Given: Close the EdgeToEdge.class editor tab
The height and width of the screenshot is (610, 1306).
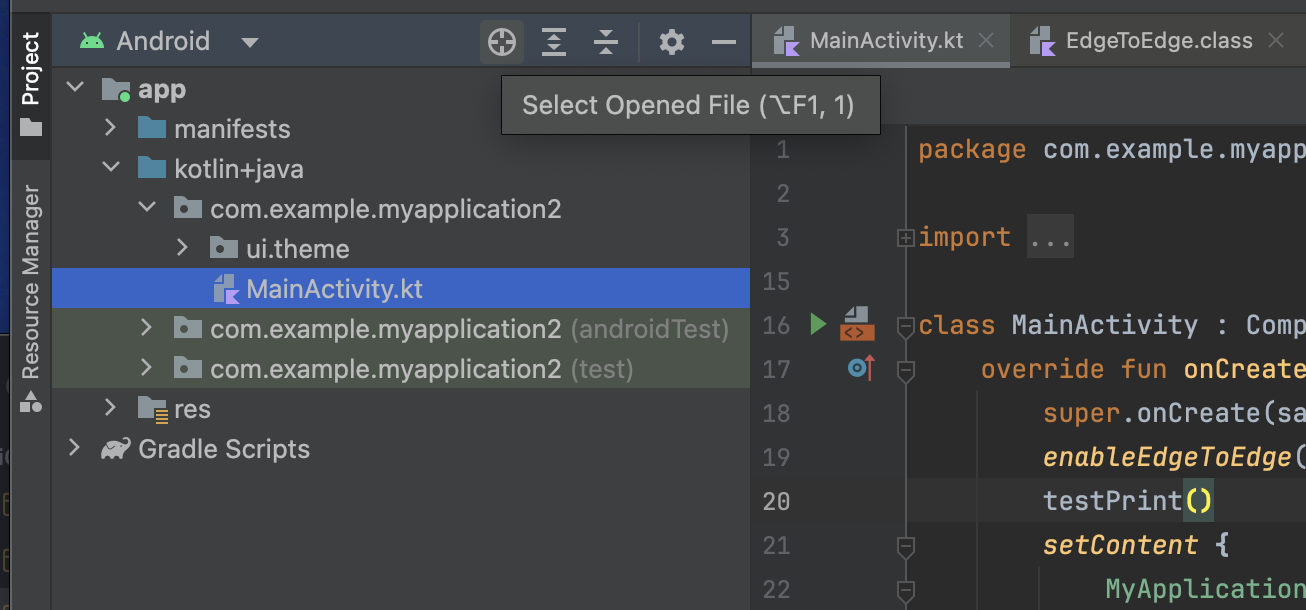Looking at the screenshot, I should tap(1276, 41).
